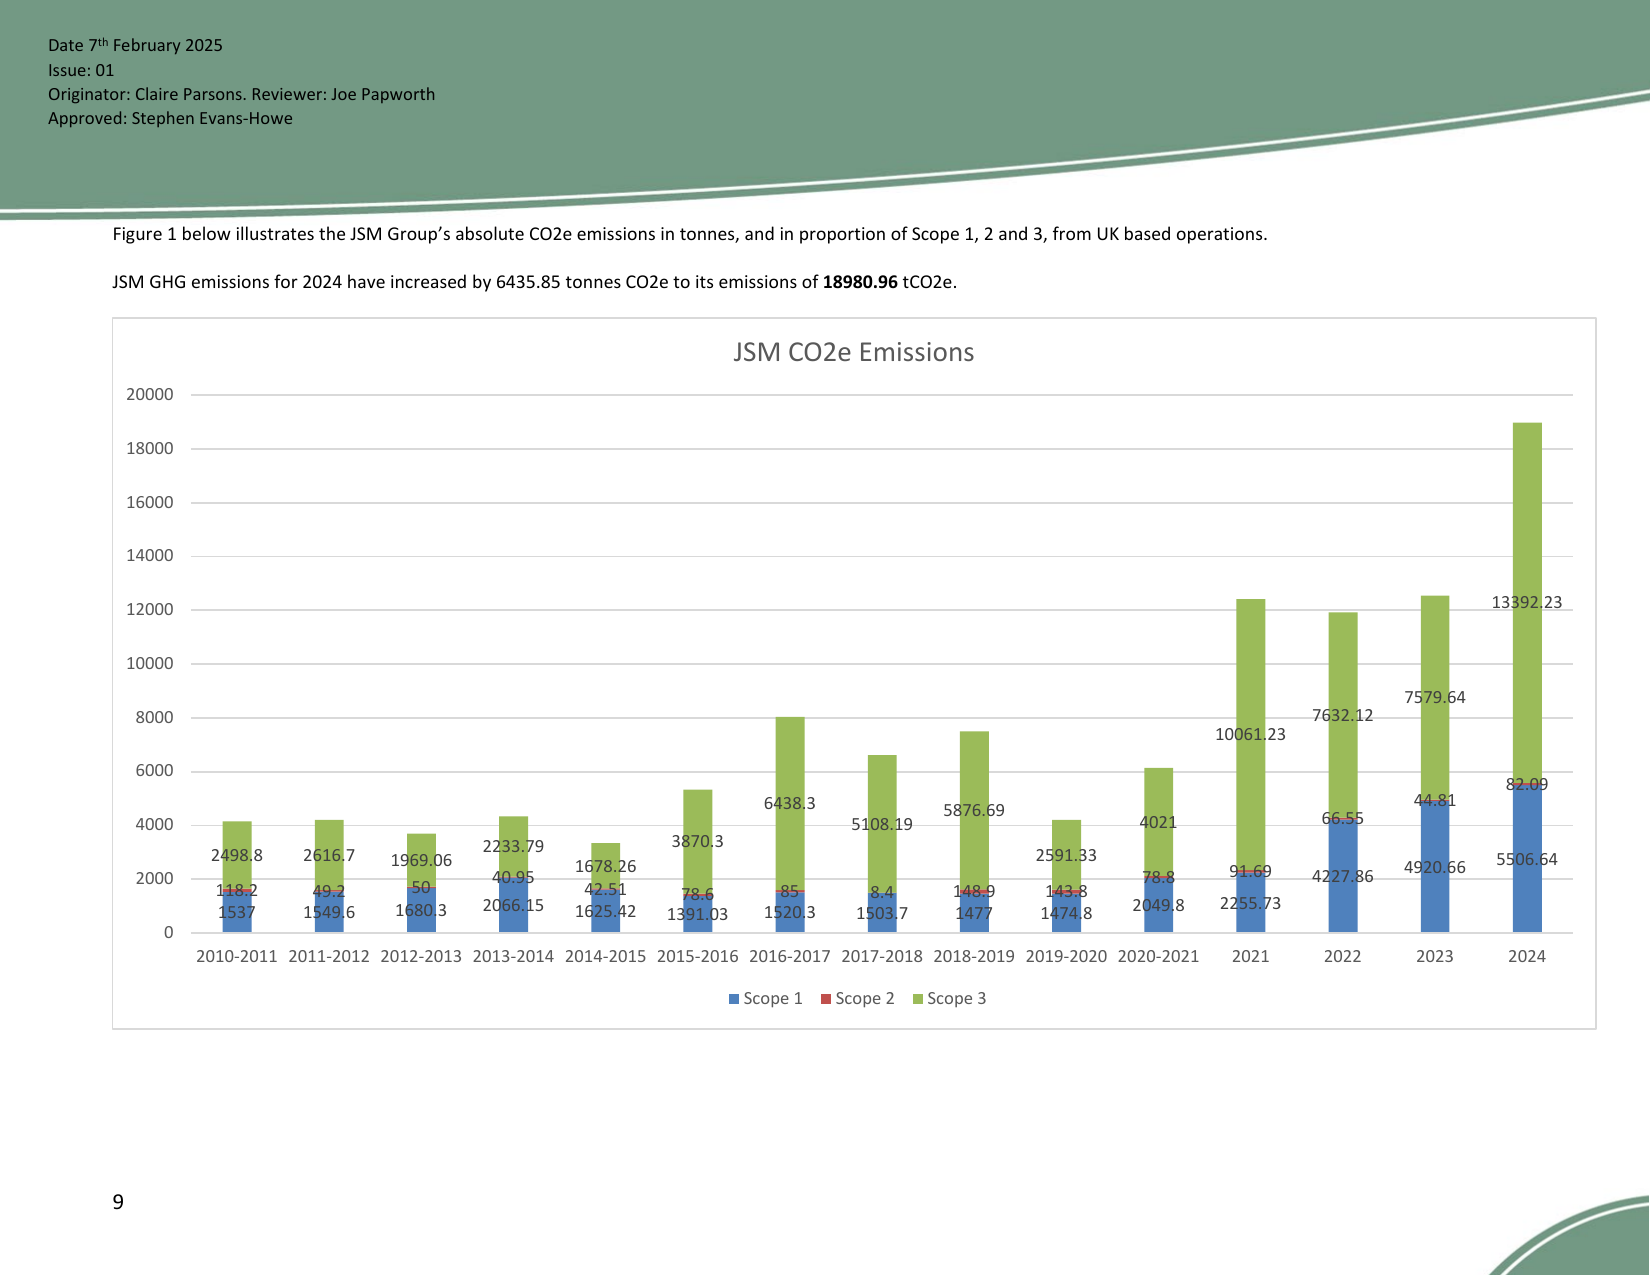The image size is (1650, 1275).
Task: Click the 13392.23 data label
Action: [1527, 602]
